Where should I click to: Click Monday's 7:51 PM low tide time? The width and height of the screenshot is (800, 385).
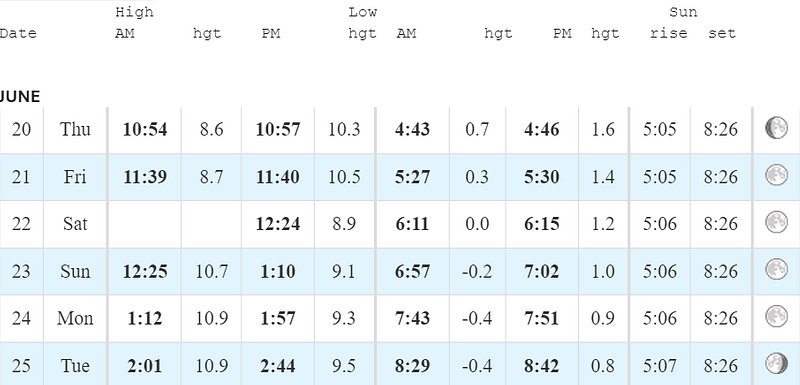pyautogui.click(x=541, y=319)
